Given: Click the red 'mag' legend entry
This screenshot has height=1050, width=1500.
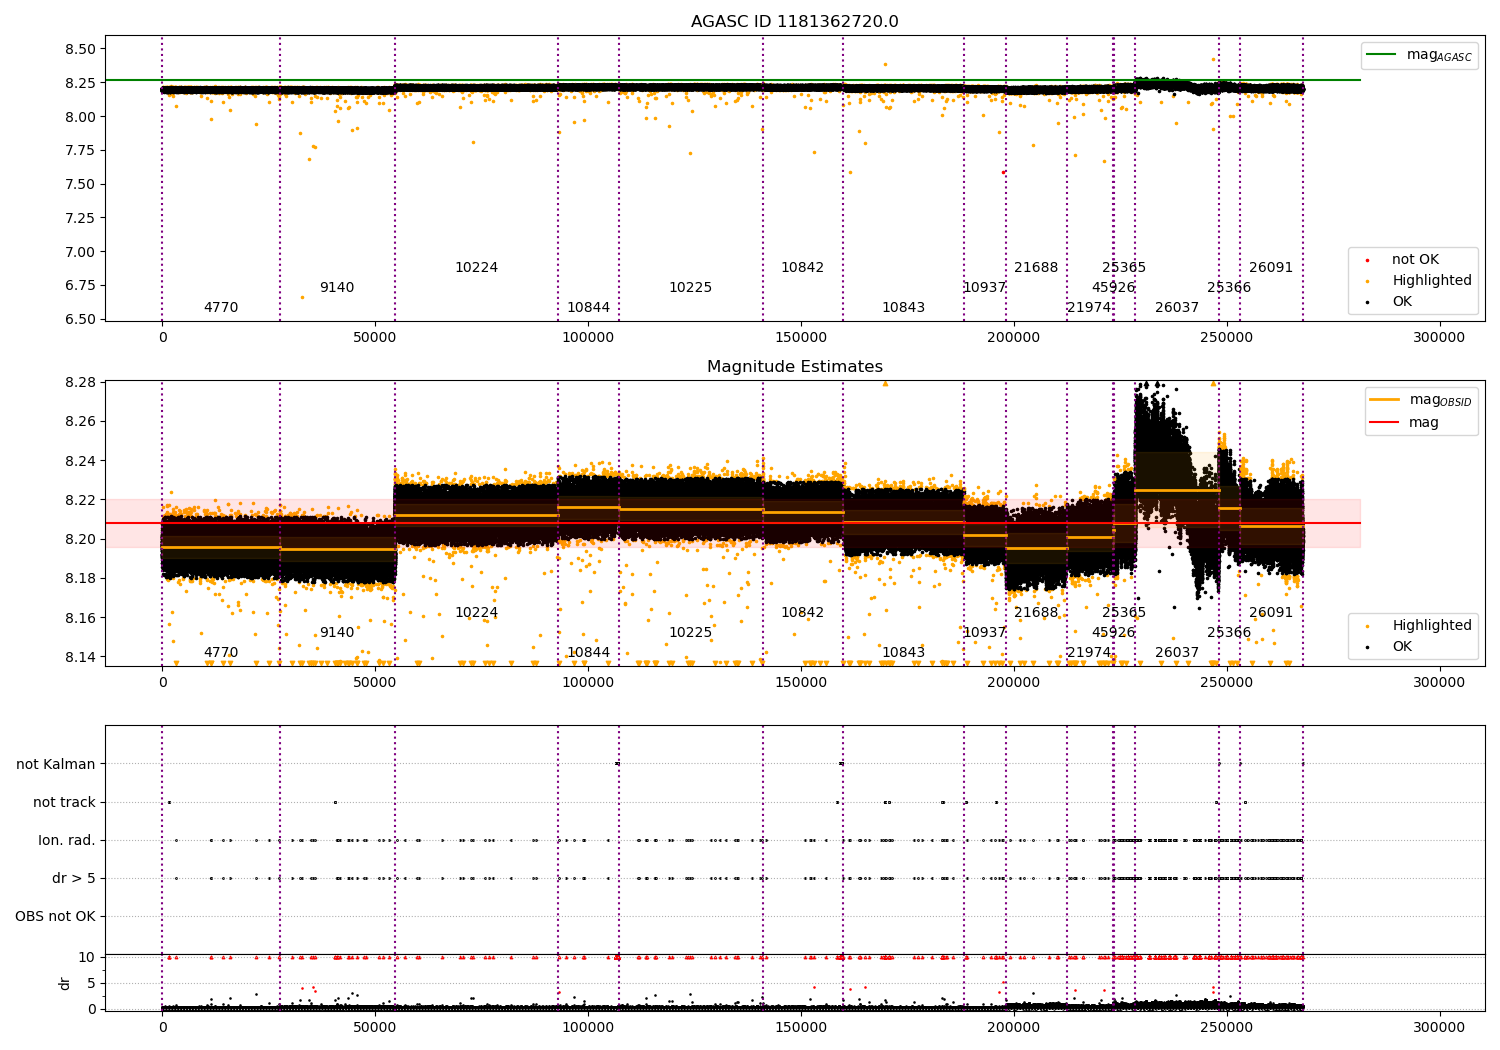Looking at the screenshot, I should coord(1406,423).
